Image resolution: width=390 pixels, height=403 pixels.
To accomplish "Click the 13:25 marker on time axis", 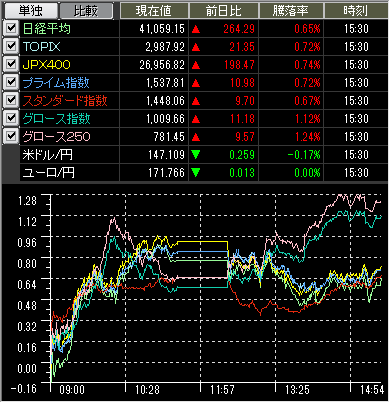I will [x=297, y=390].
